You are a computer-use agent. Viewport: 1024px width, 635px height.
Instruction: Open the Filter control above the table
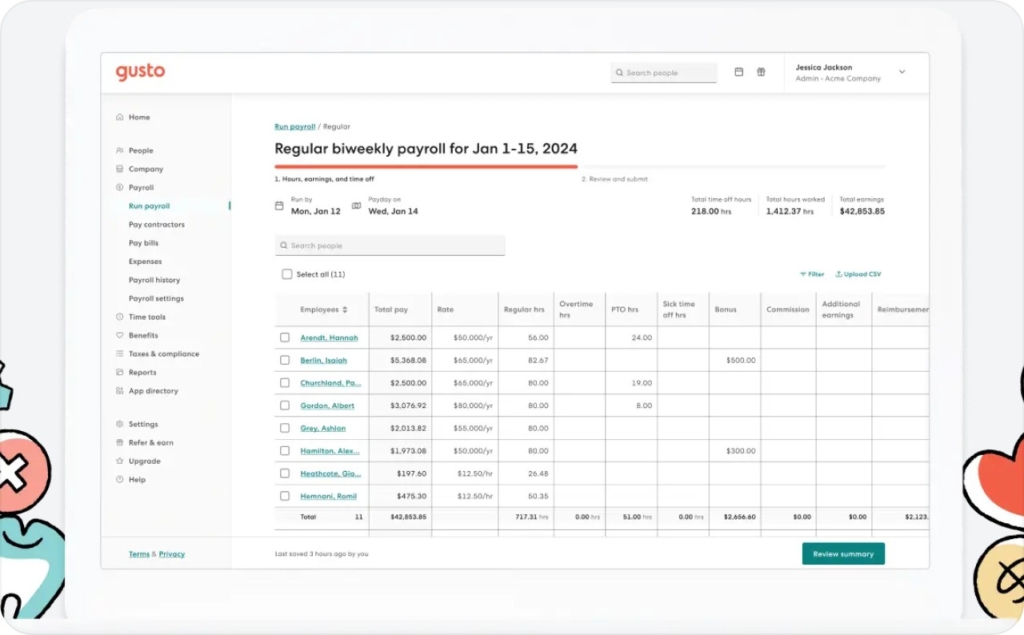[810, 273]
